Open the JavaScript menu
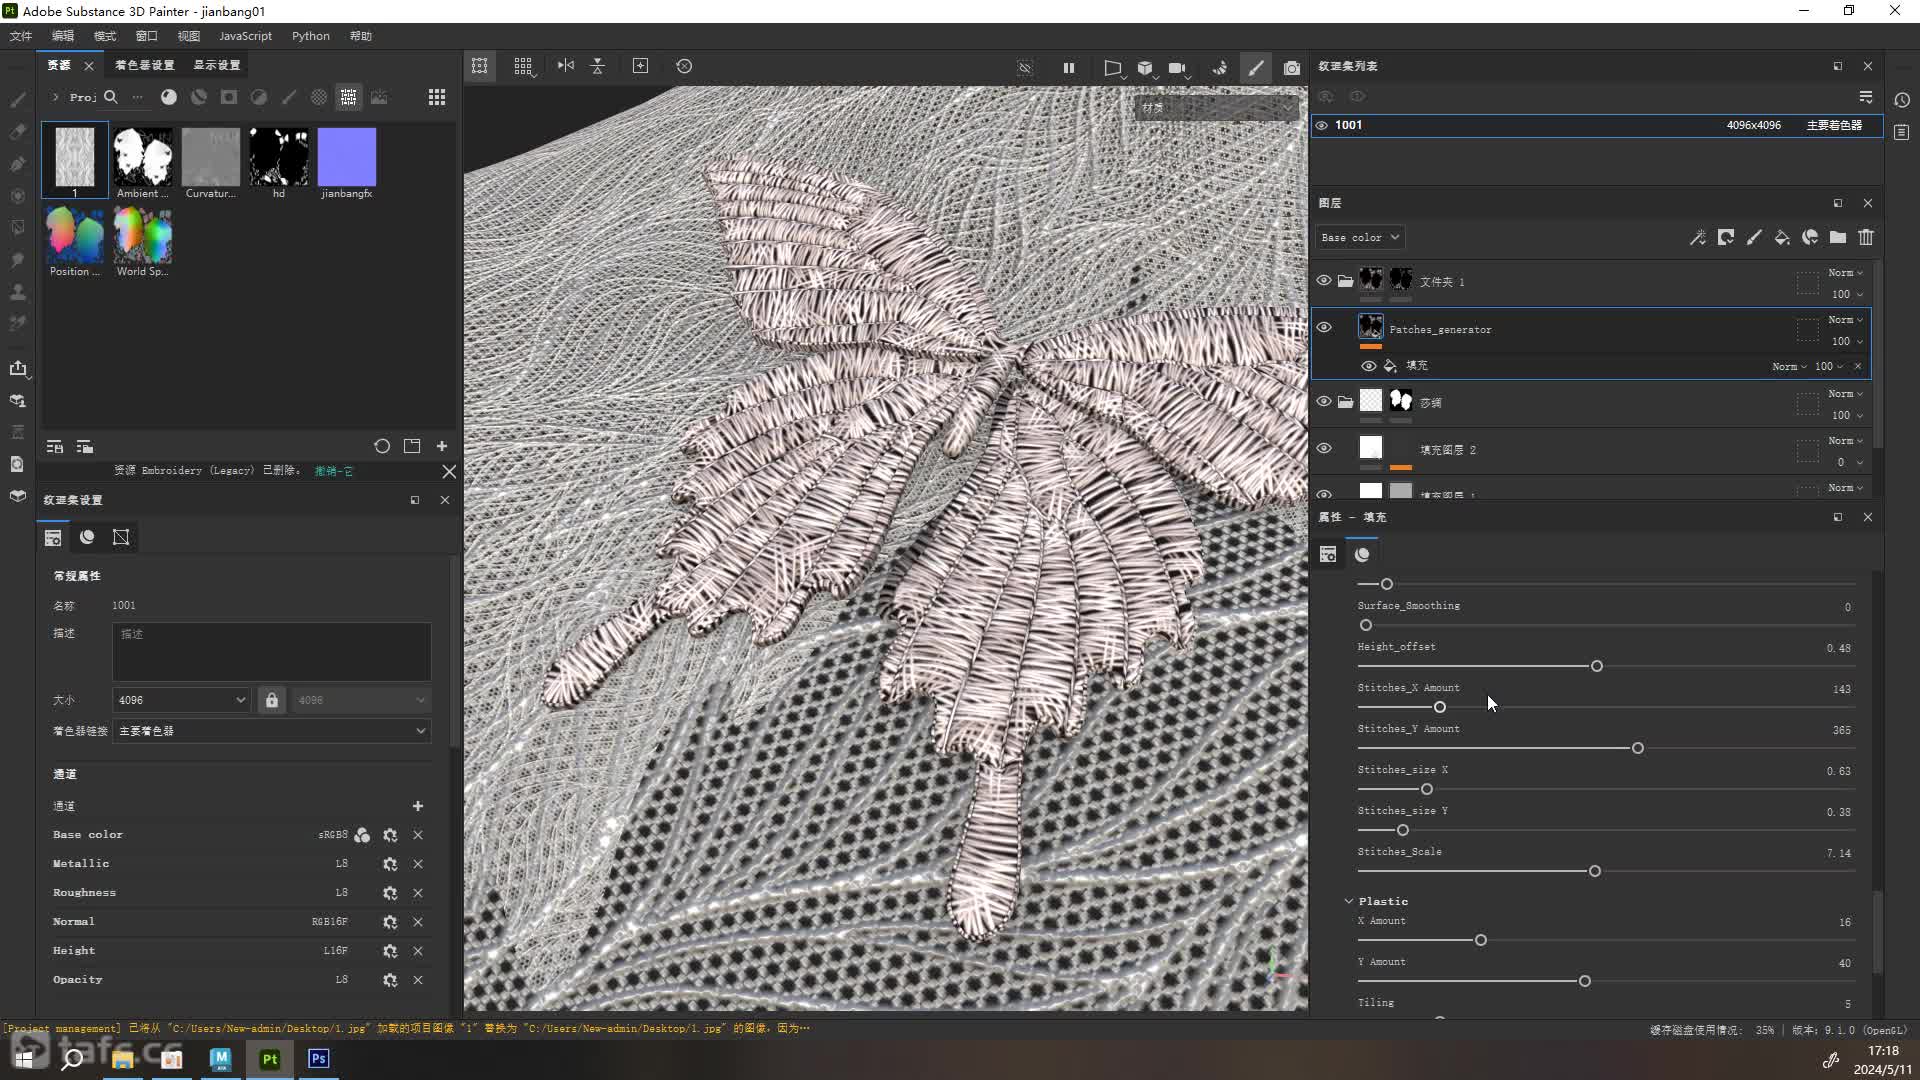The height and width of the screenshot is (1080, 1920). tap(245, 36)
